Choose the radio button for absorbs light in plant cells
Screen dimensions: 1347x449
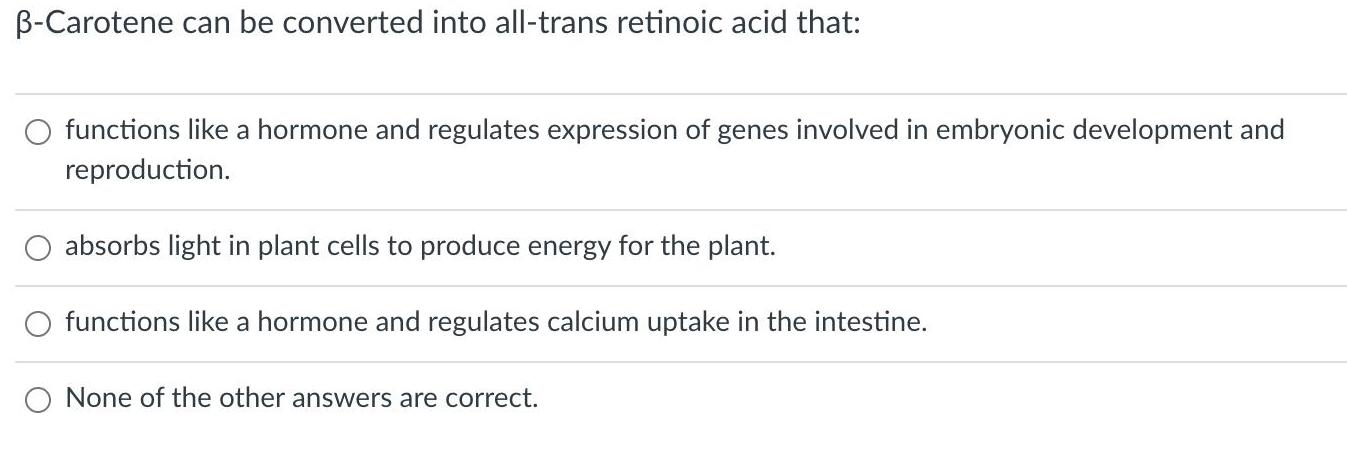38,248
